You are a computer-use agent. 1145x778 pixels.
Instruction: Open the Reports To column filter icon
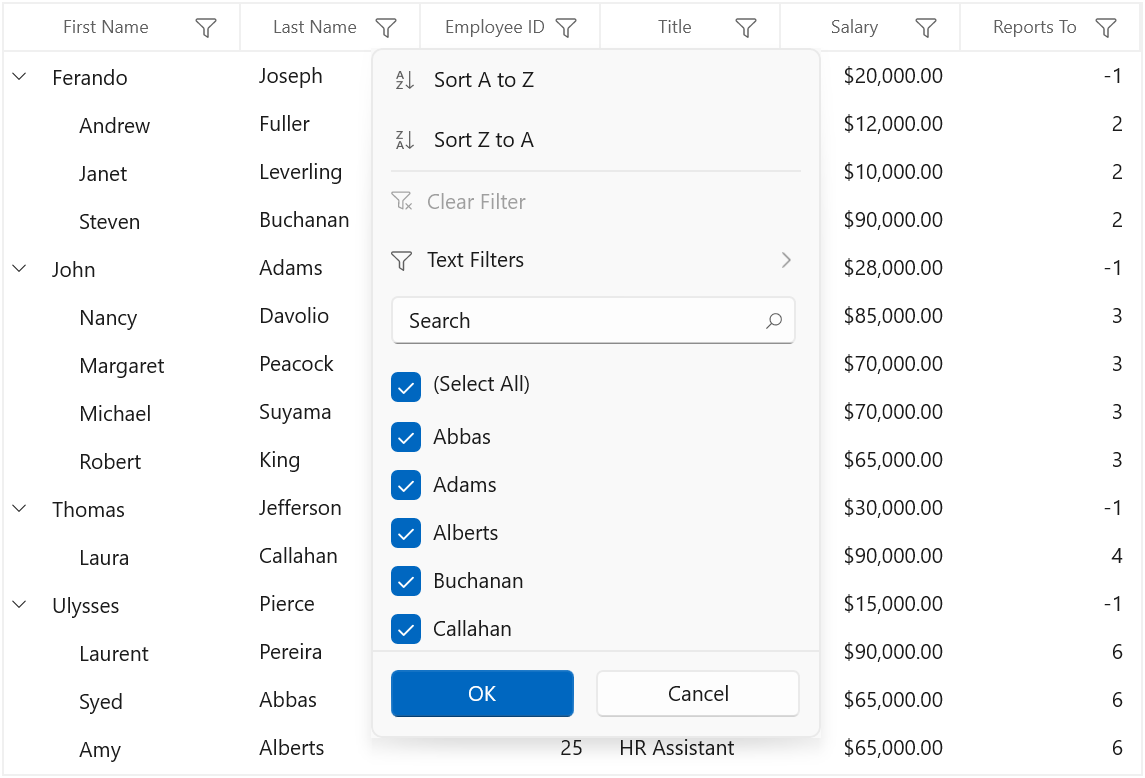point(1106,28)
